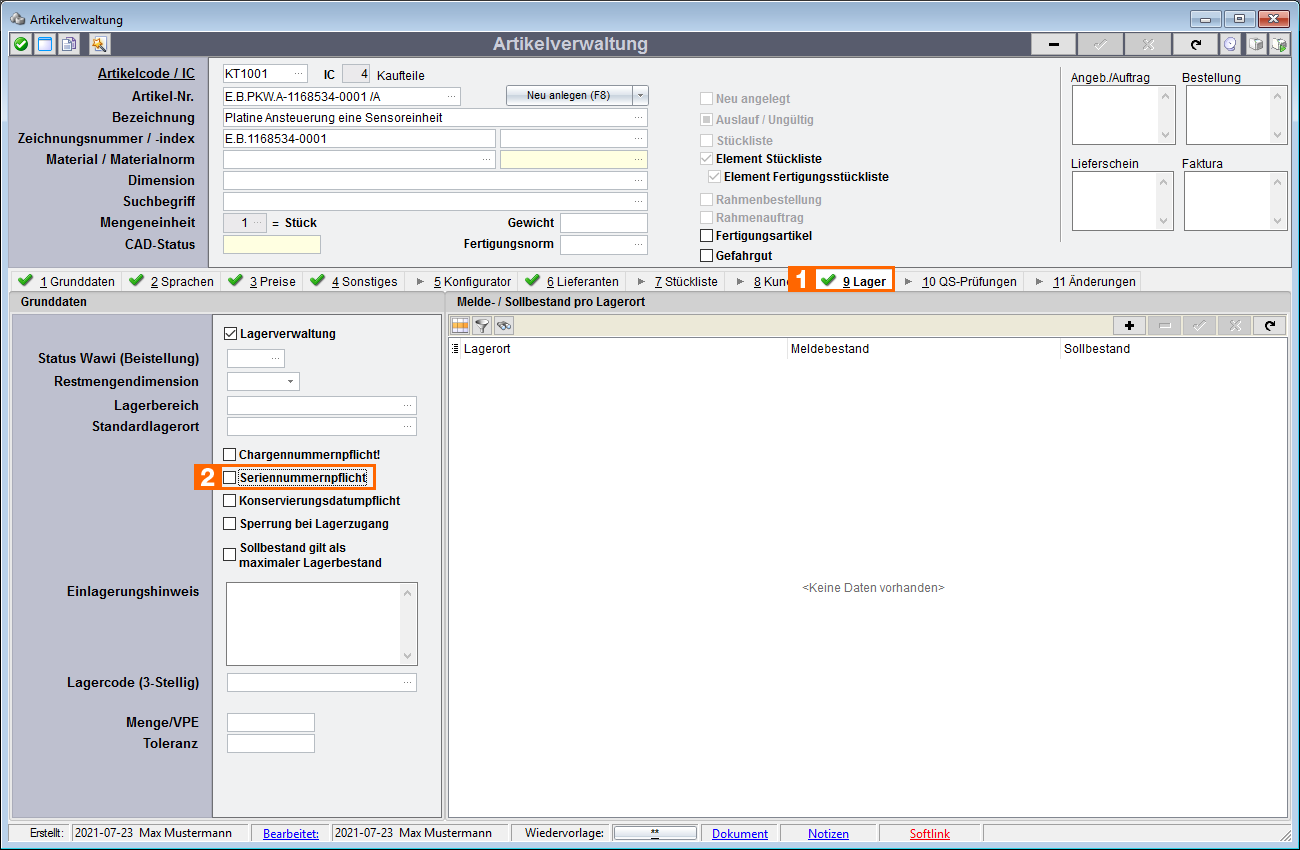This screenshot has width=1300, height=850.
Task: Click Neu anlegen (F8) button
Action: point(569,95)
